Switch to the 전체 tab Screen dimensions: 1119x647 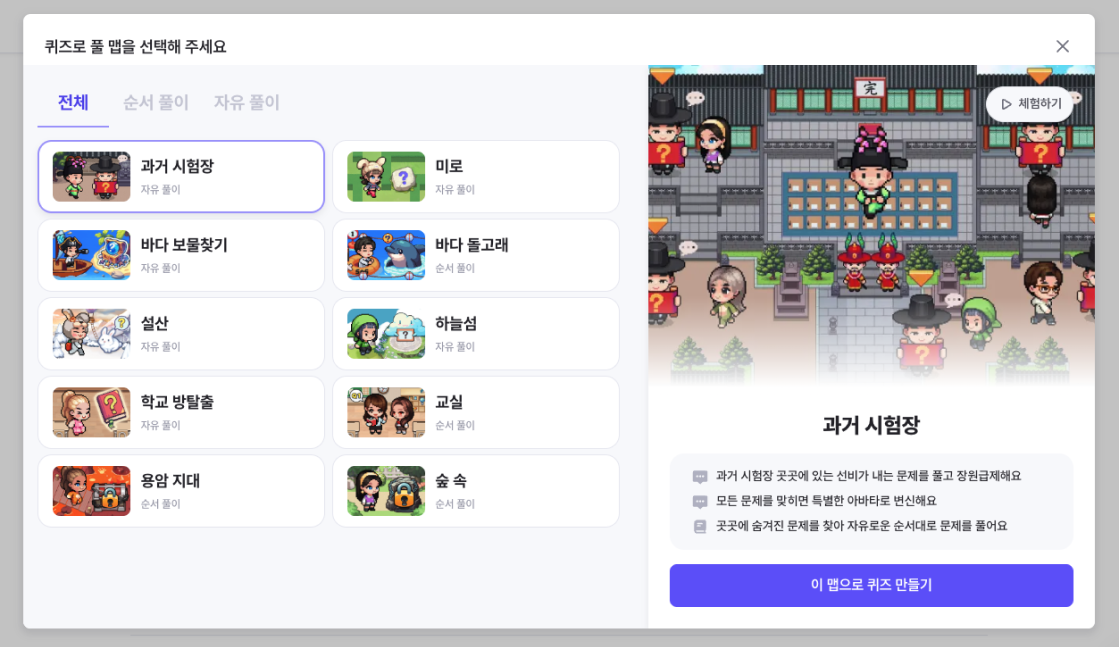(x=73, y=103)
